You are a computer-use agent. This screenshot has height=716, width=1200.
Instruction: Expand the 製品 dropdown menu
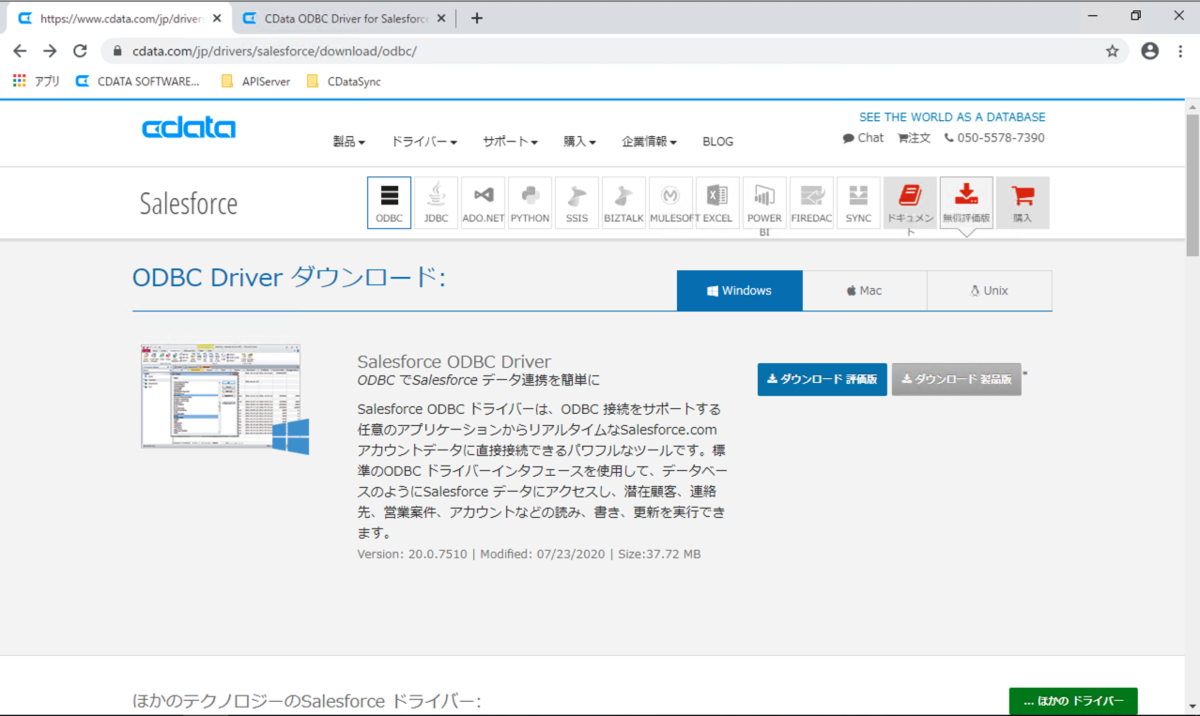[349, 142]
